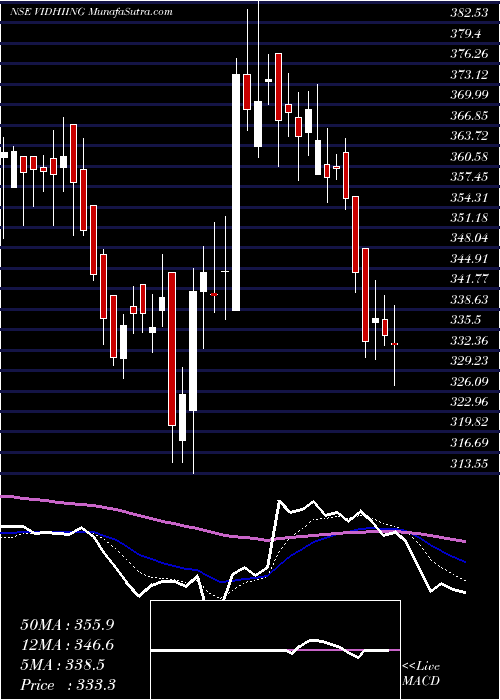The height and width of the screenshot is (700, 500).
Task: Click the 369.99 price axis label
Action: [x=469, y=95]
